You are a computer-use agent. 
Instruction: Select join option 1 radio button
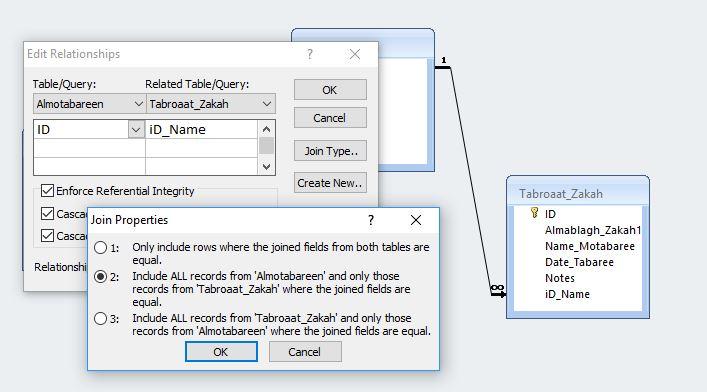(100, 248)
